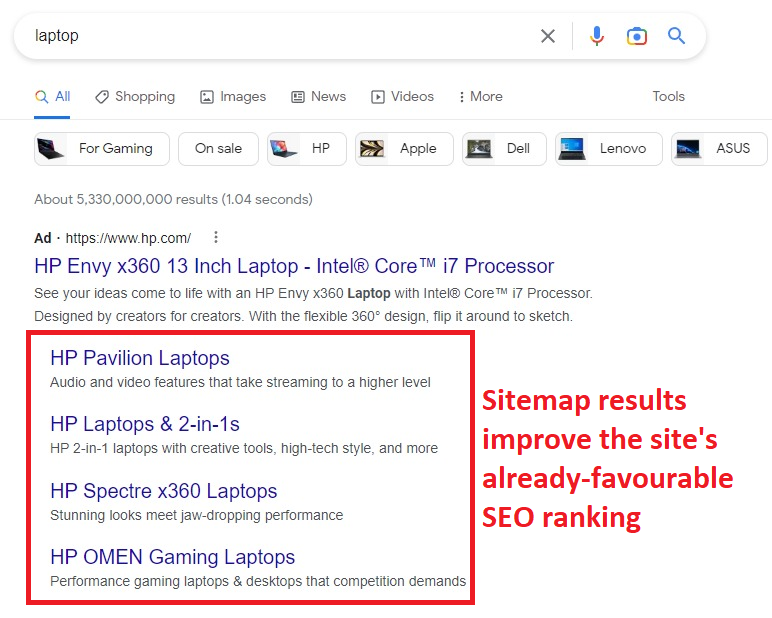Screen dimensions: 772x618
Task: Click the Dell chip laptop thumbnail
Action: (x=479, y=149)
